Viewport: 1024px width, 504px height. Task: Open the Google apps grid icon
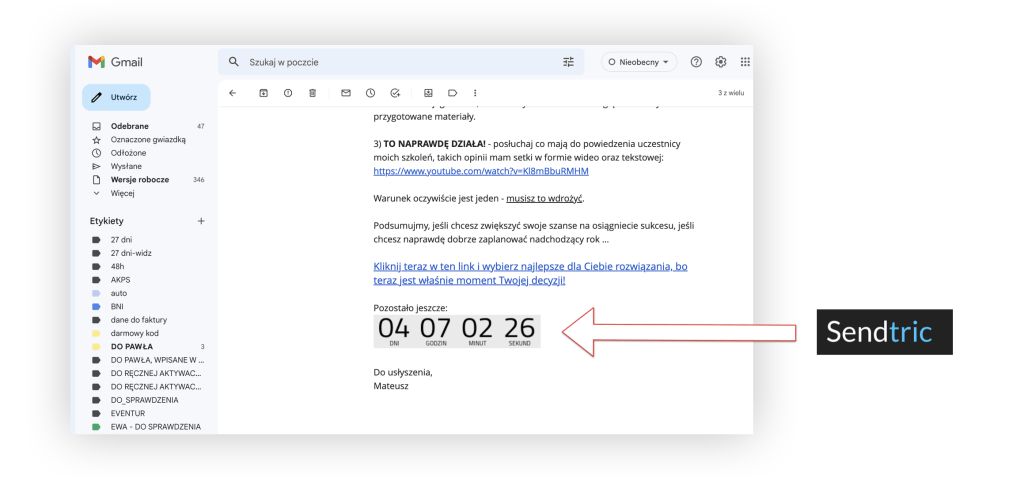point(745,62)
